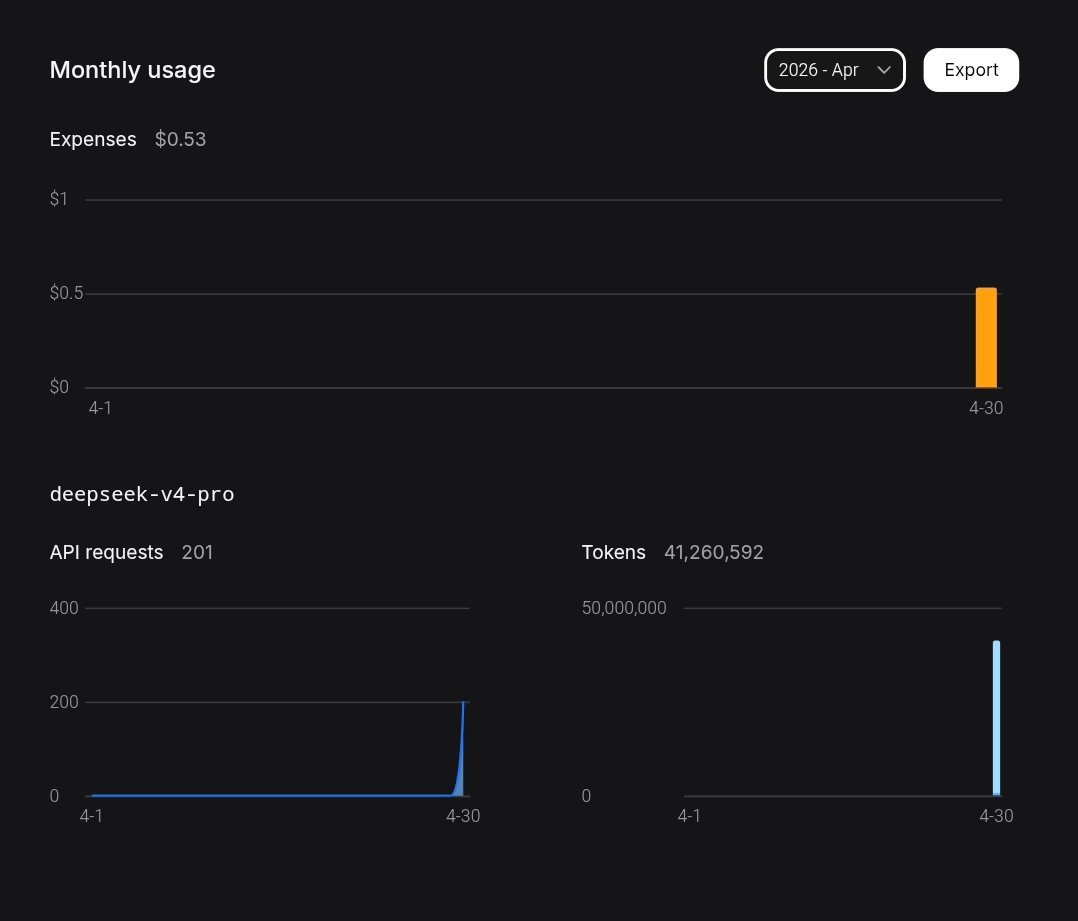Click the Tokens total 41,260,592
Screen dimensions: 1078x921
[x=714, y=553]
